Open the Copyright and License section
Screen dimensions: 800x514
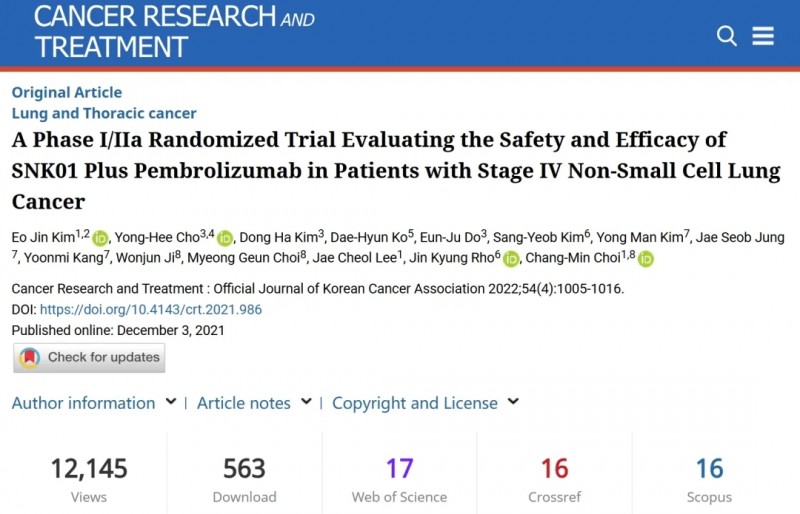[415, 403]
